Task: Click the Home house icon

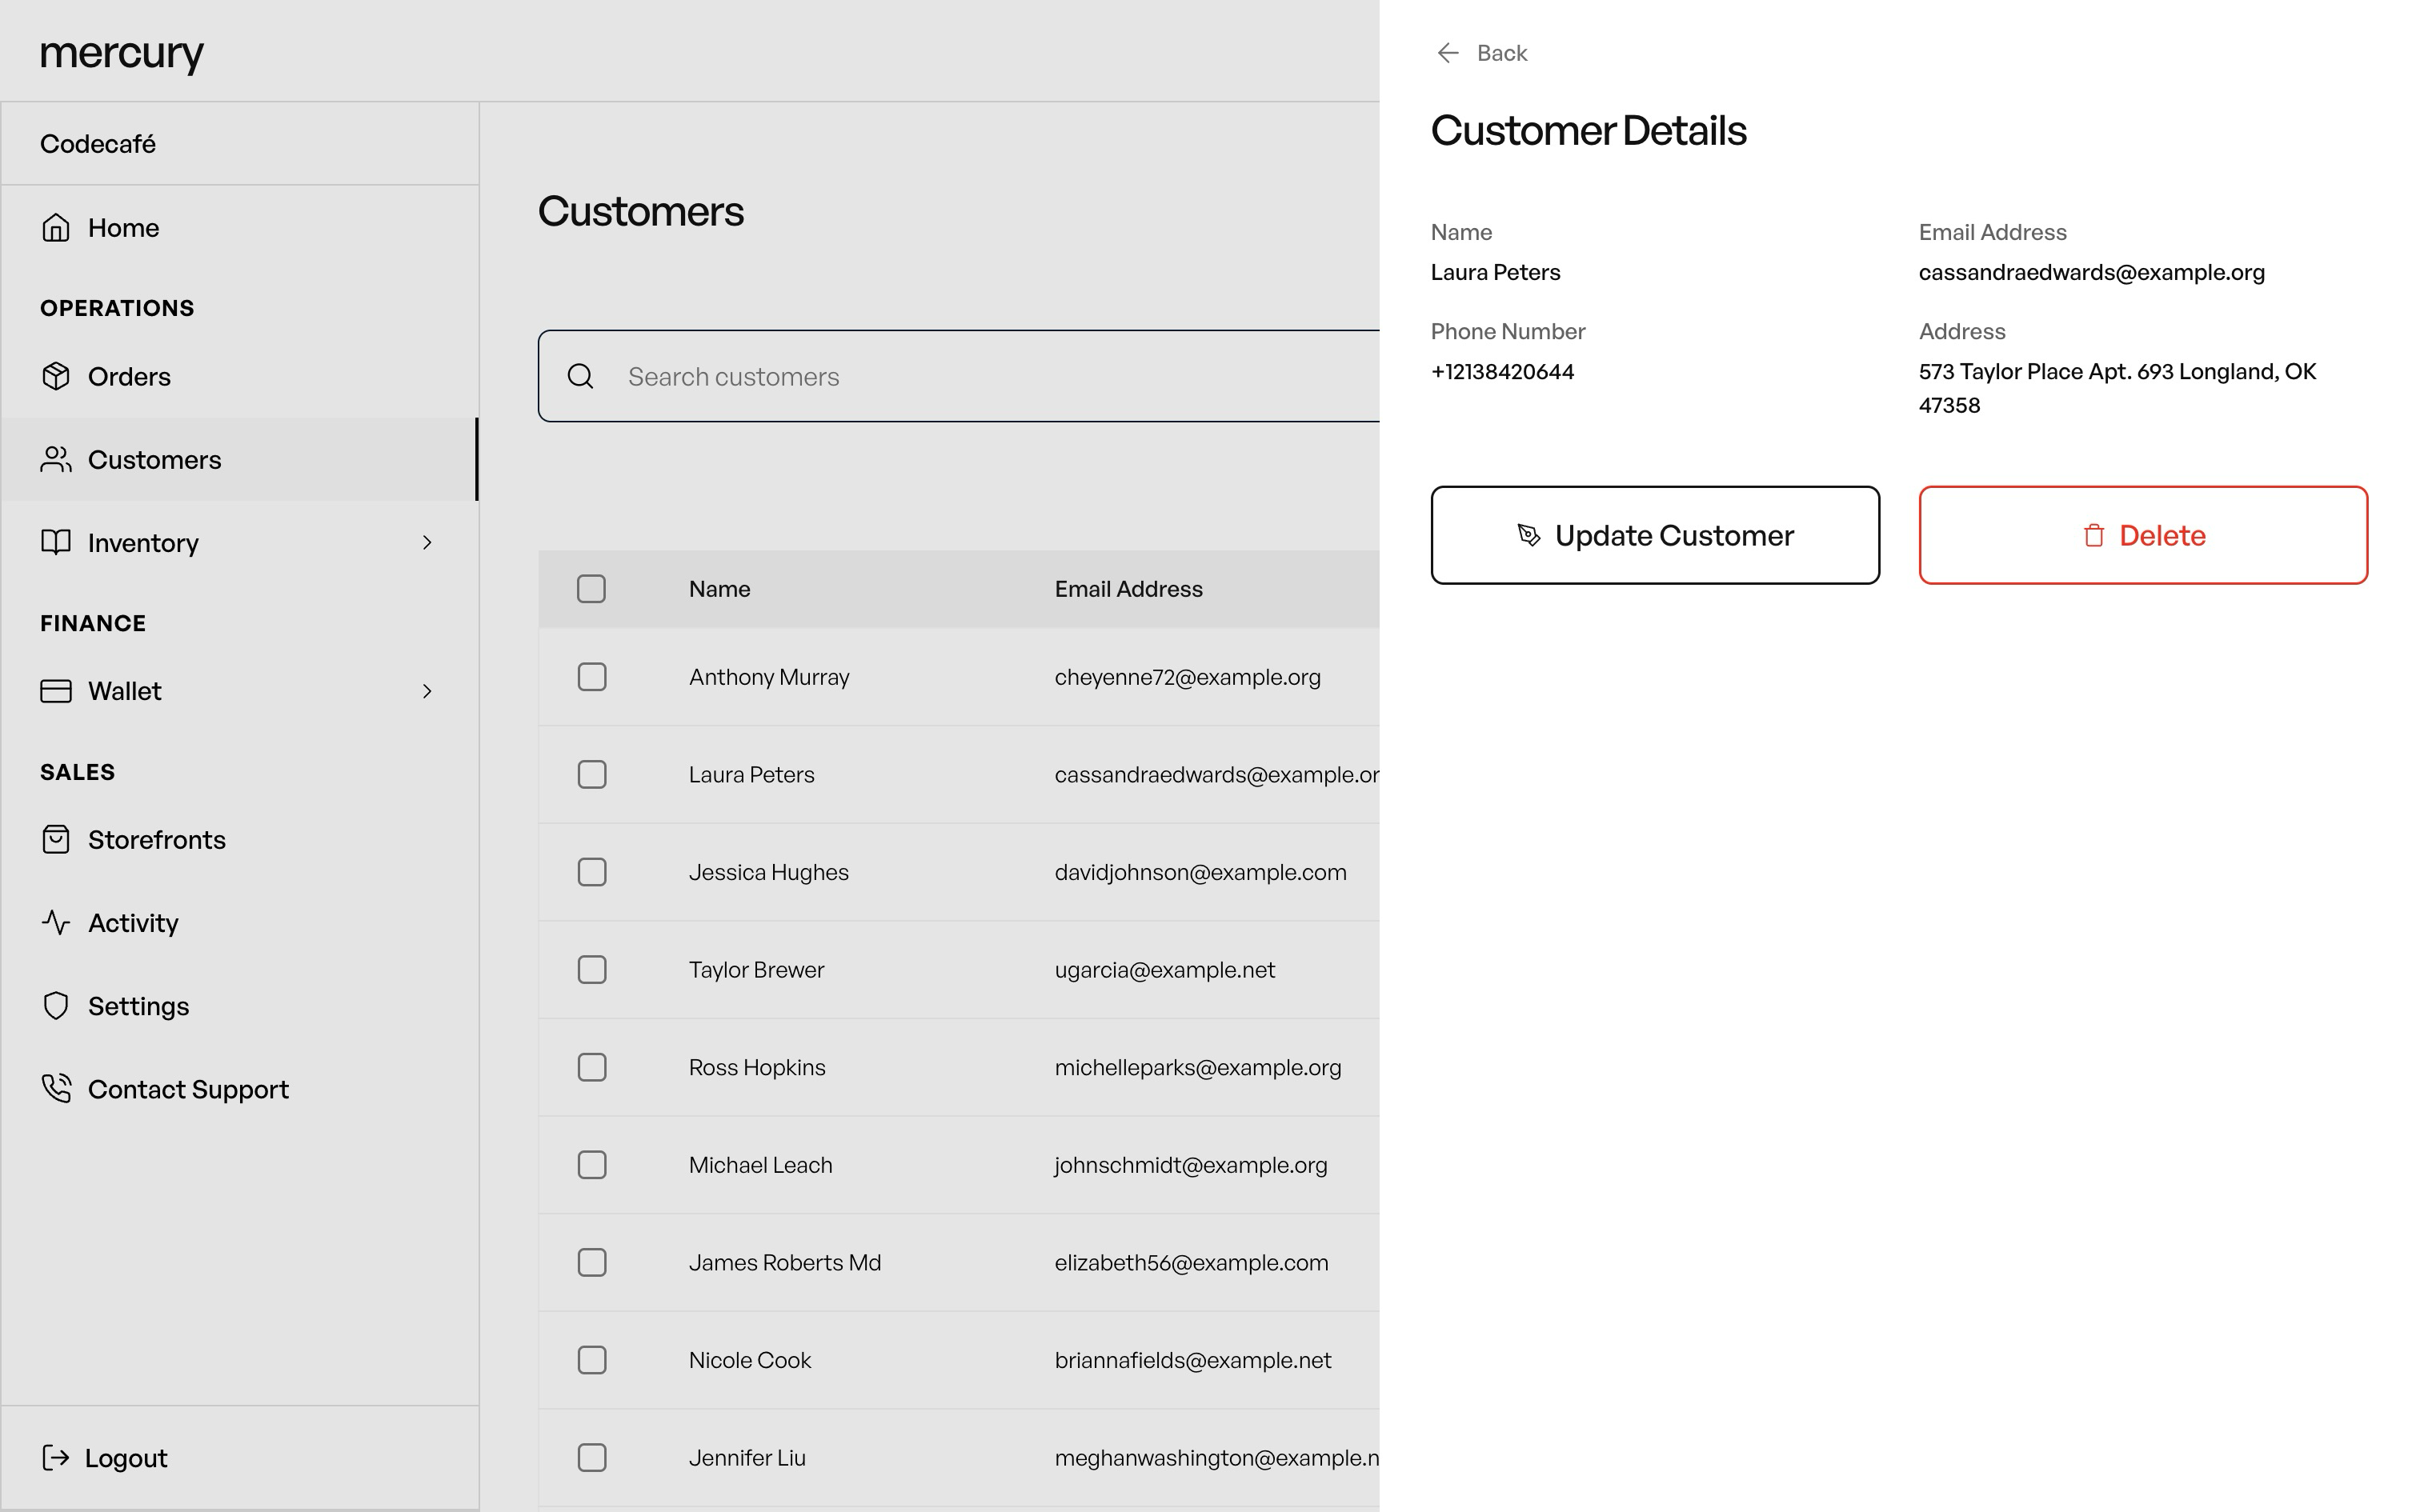Action: click(x=56, y=228)
